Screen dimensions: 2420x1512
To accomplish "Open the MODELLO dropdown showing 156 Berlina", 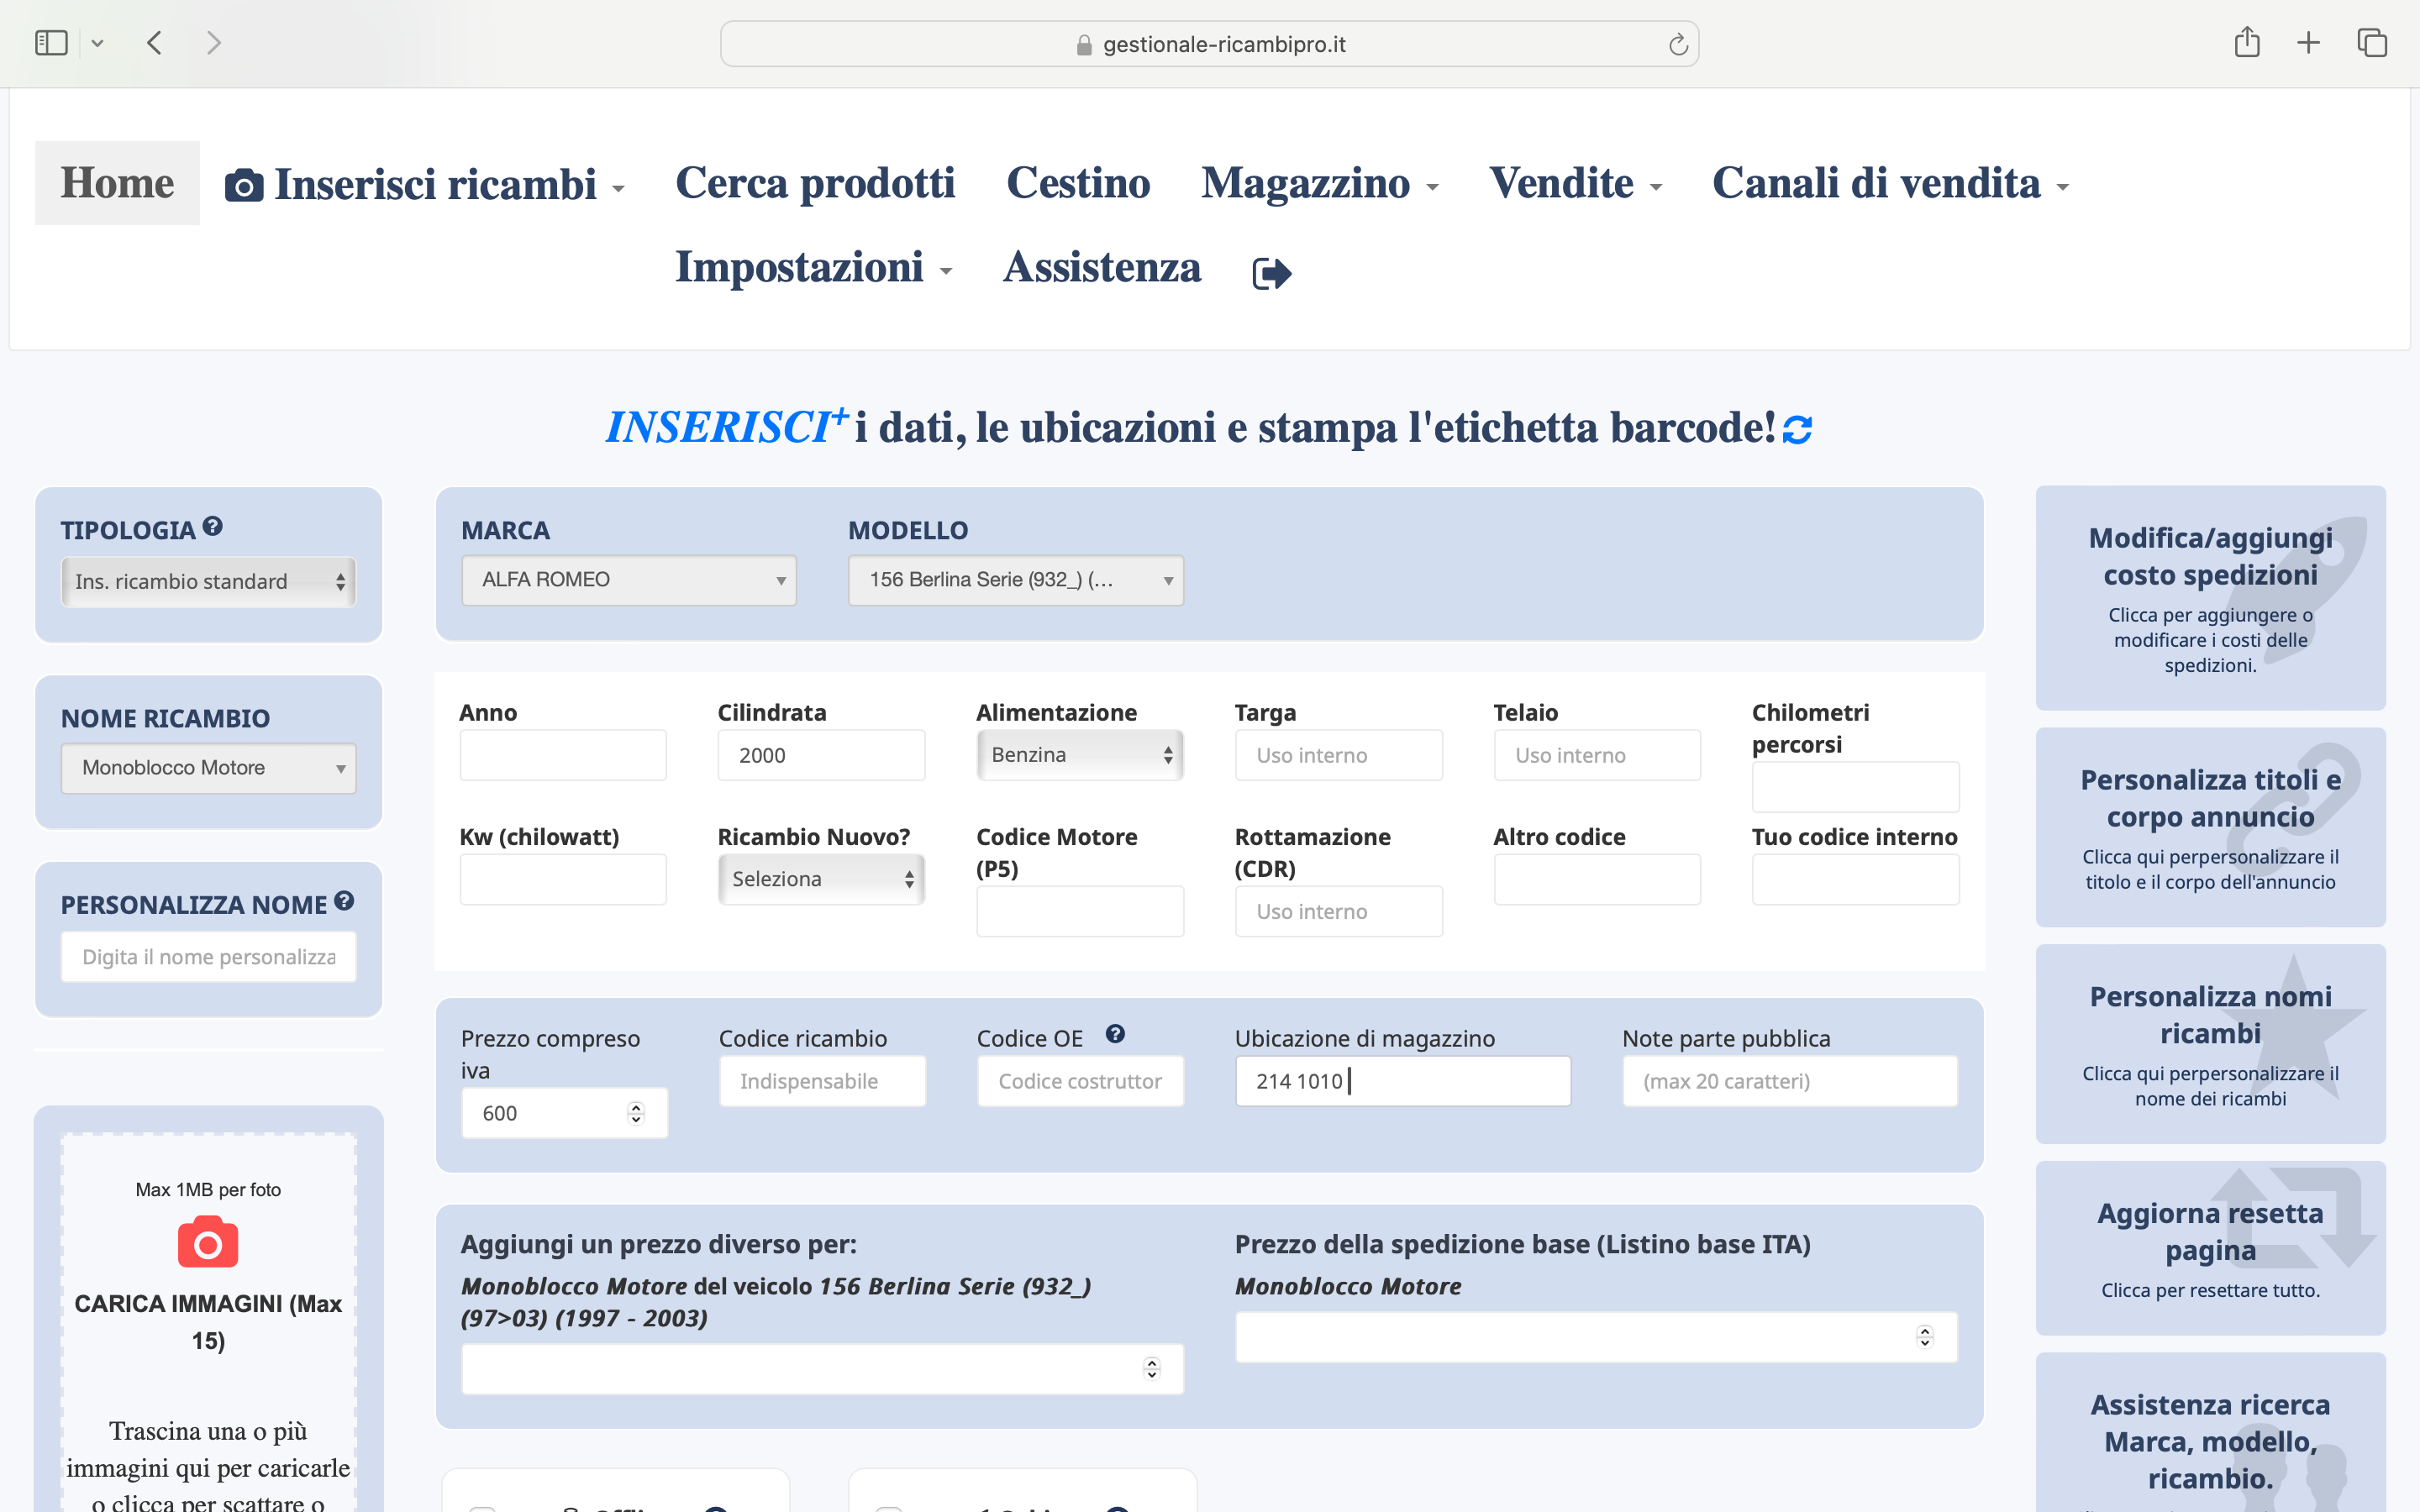I will [x=1015, y=580].
